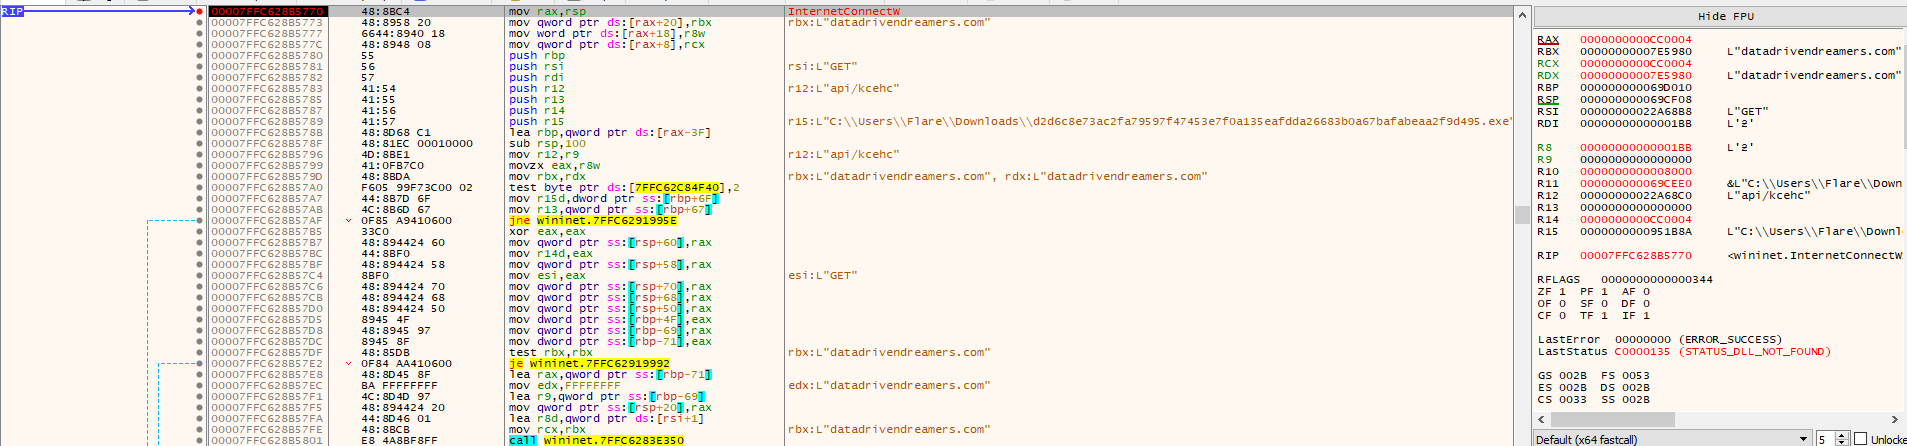Image resolution: width=1907 pixels, height=446 pixels.
Task: Click the disassembly vertical scrollbar thumb
Action: (x=1523, y=214)
